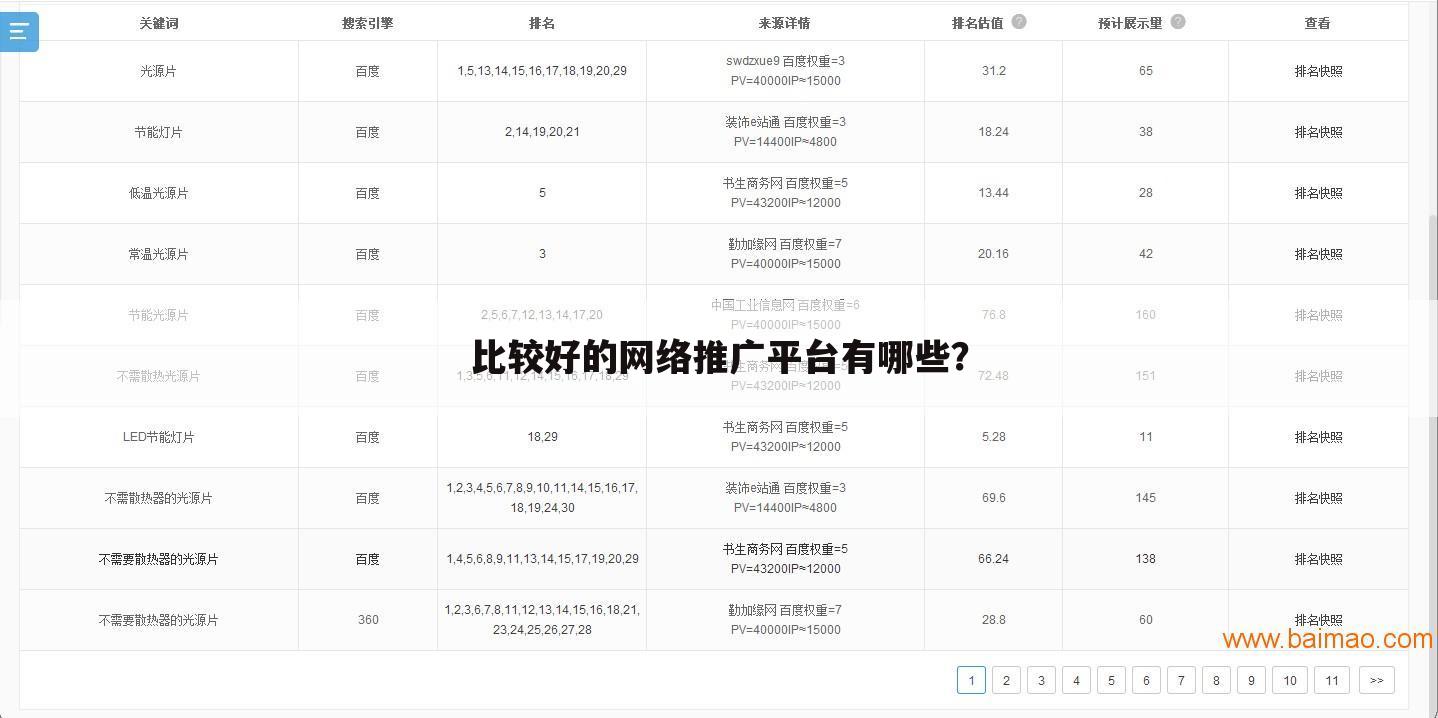View help tooltip for 预计展示量 column
The width and height of the screenshot is (1438, 718).
(1177, 21)
